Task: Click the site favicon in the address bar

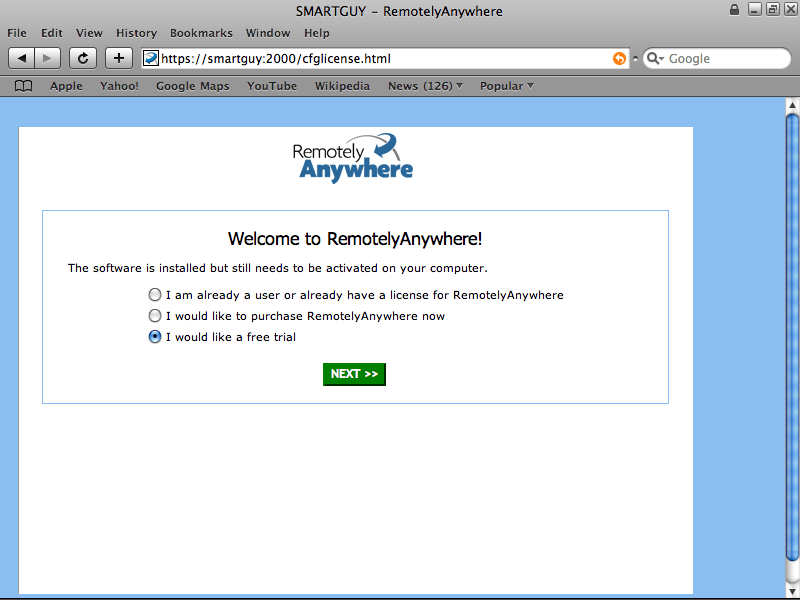Action: (151, 58)
